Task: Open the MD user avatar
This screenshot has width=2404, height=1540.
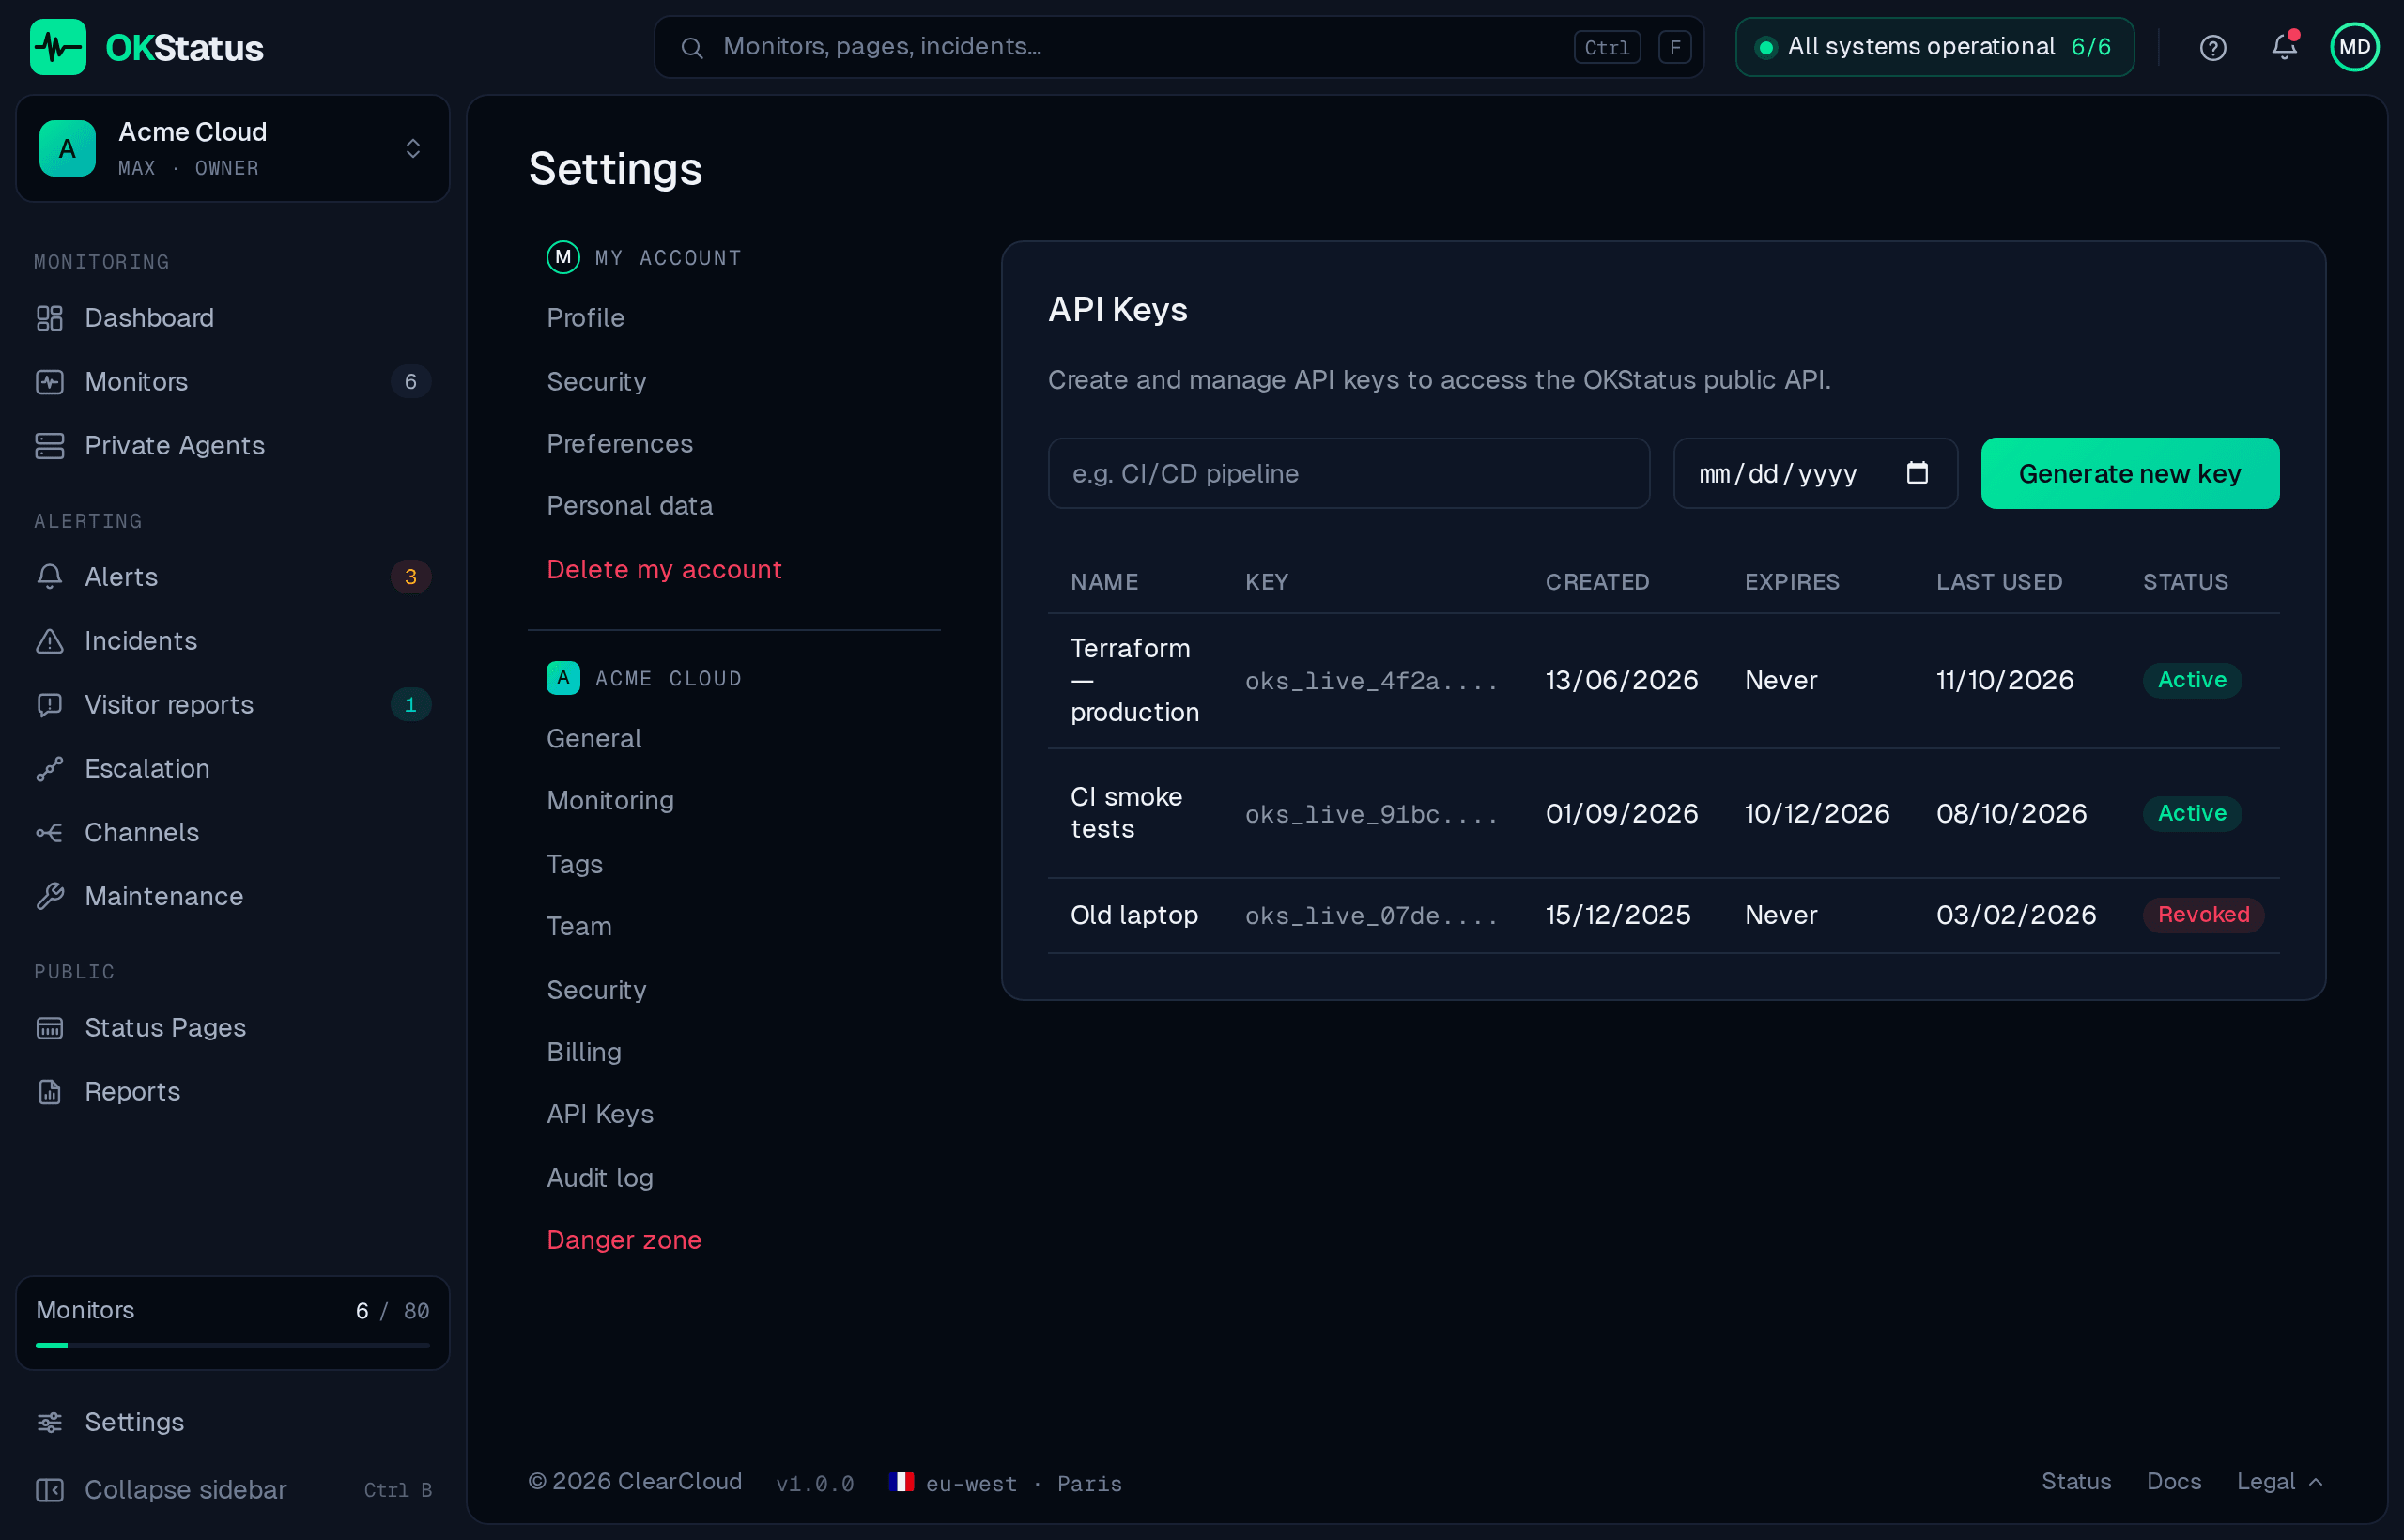Action: [2355, 47]
